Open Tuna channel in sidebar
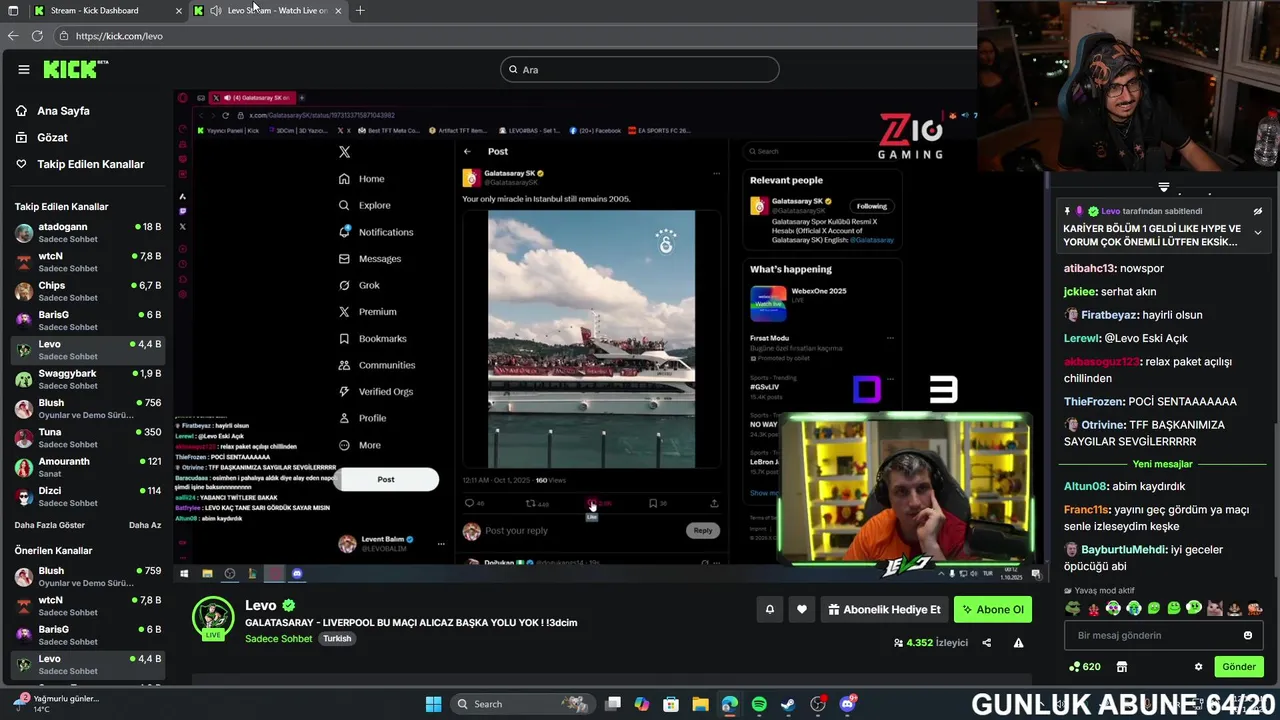This screenshot has height=720, width=1280. 88,438
